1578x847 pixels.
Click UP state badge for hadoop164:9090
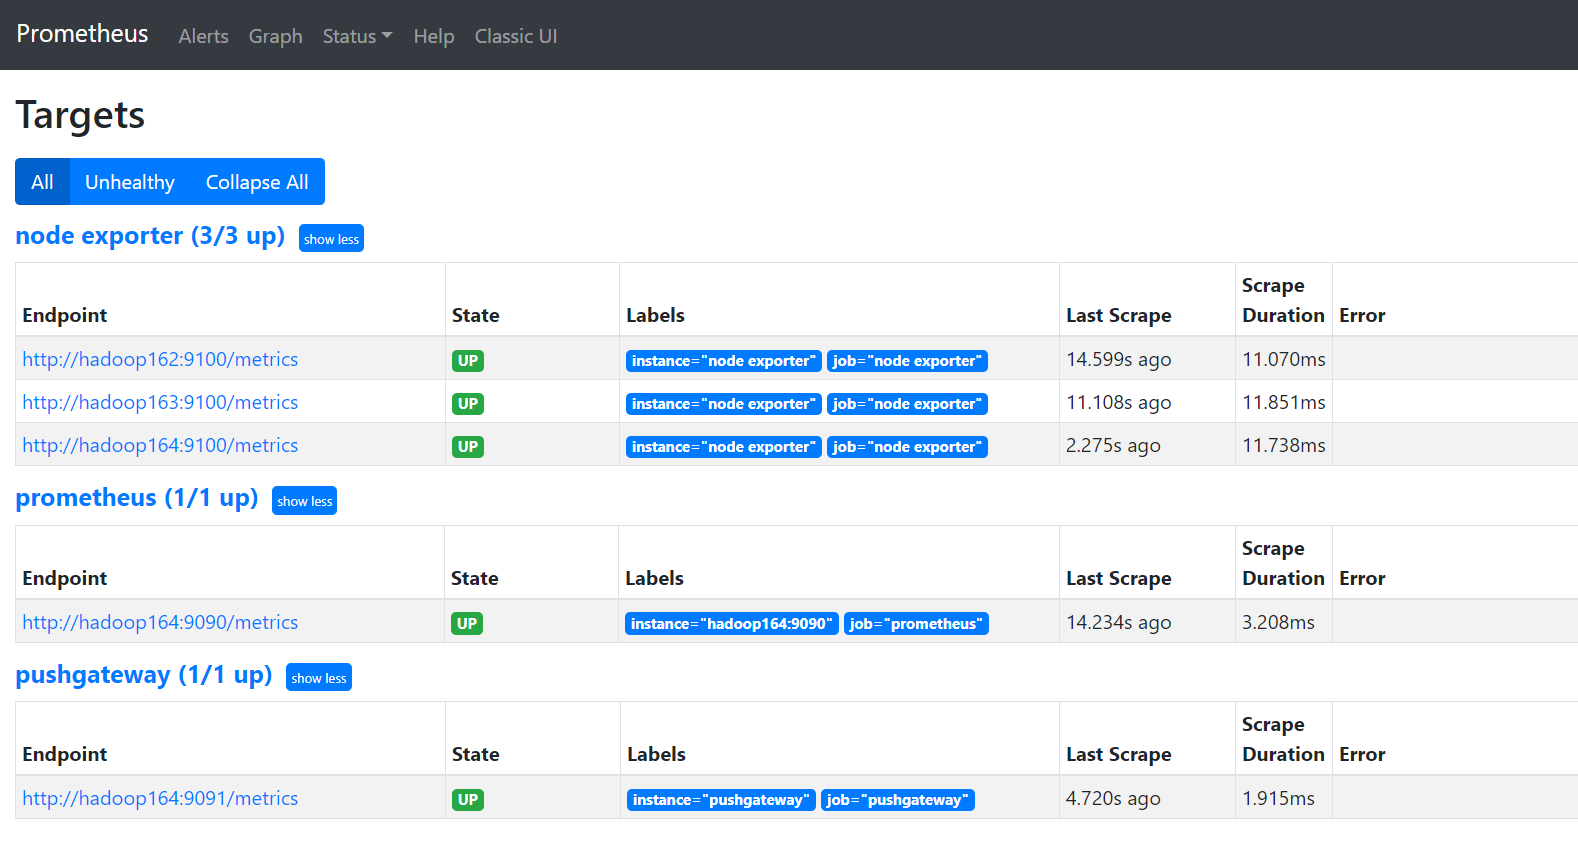467,624
